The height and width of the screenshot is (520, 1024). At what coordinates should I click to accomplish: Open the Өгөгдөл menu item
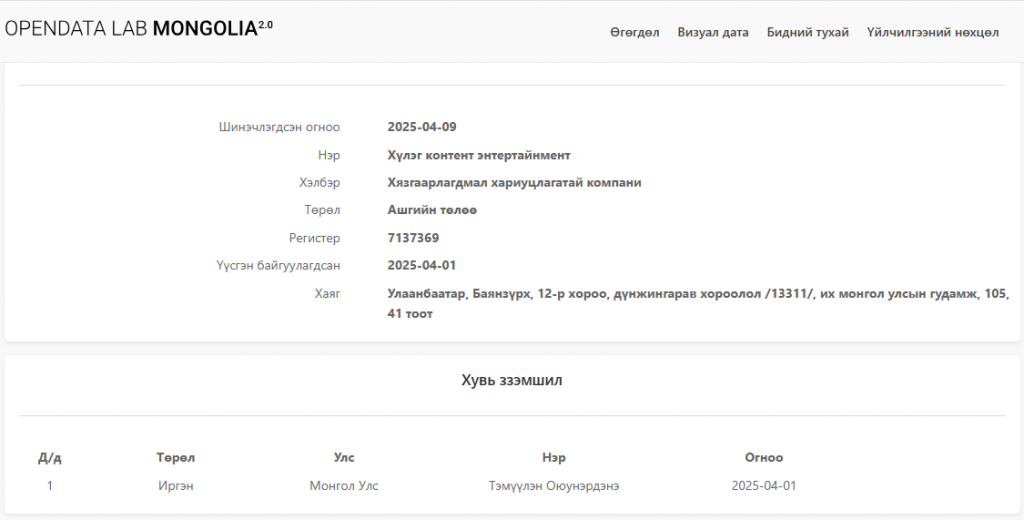635,33
